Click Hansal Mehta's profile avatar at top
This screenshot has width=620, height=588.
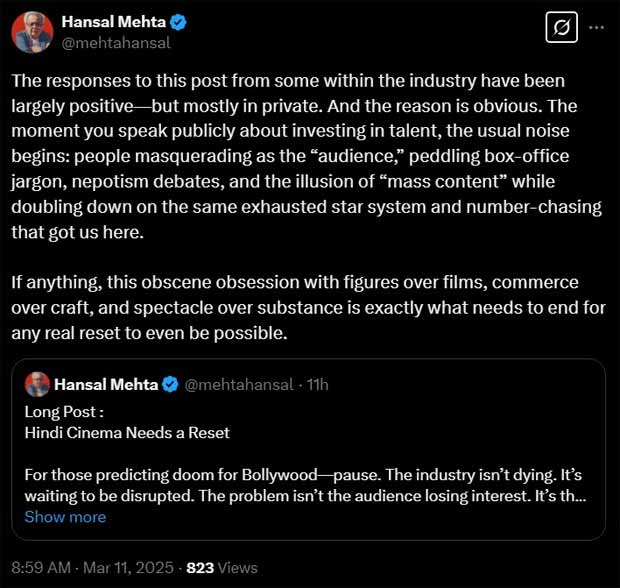click(x=32, y=32)
